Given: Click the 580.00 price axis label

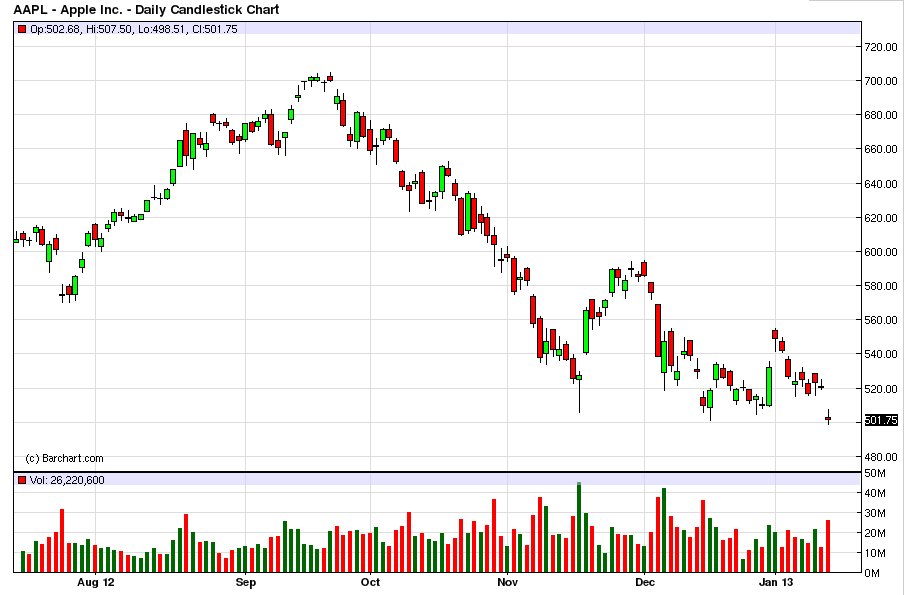Looking at the screenshot, I should click(x=880, y=286).
